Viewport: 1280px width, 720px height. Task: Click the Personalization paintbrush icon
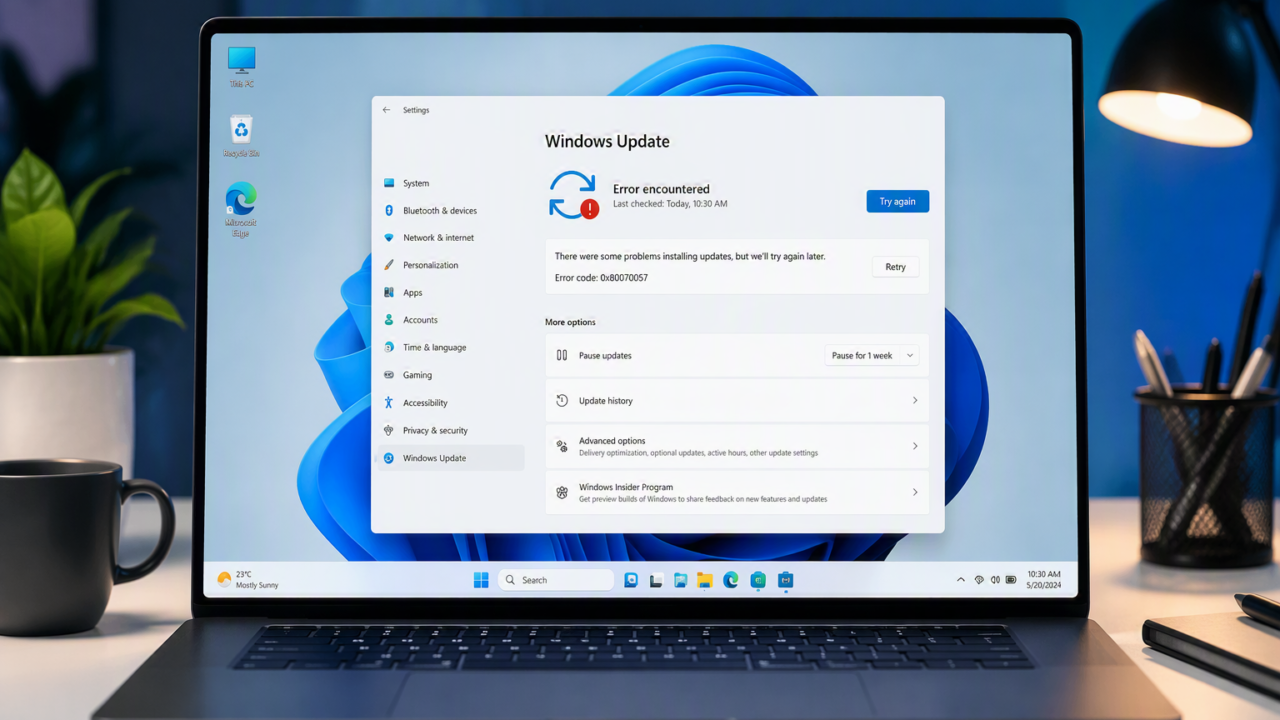coord(389,265)
